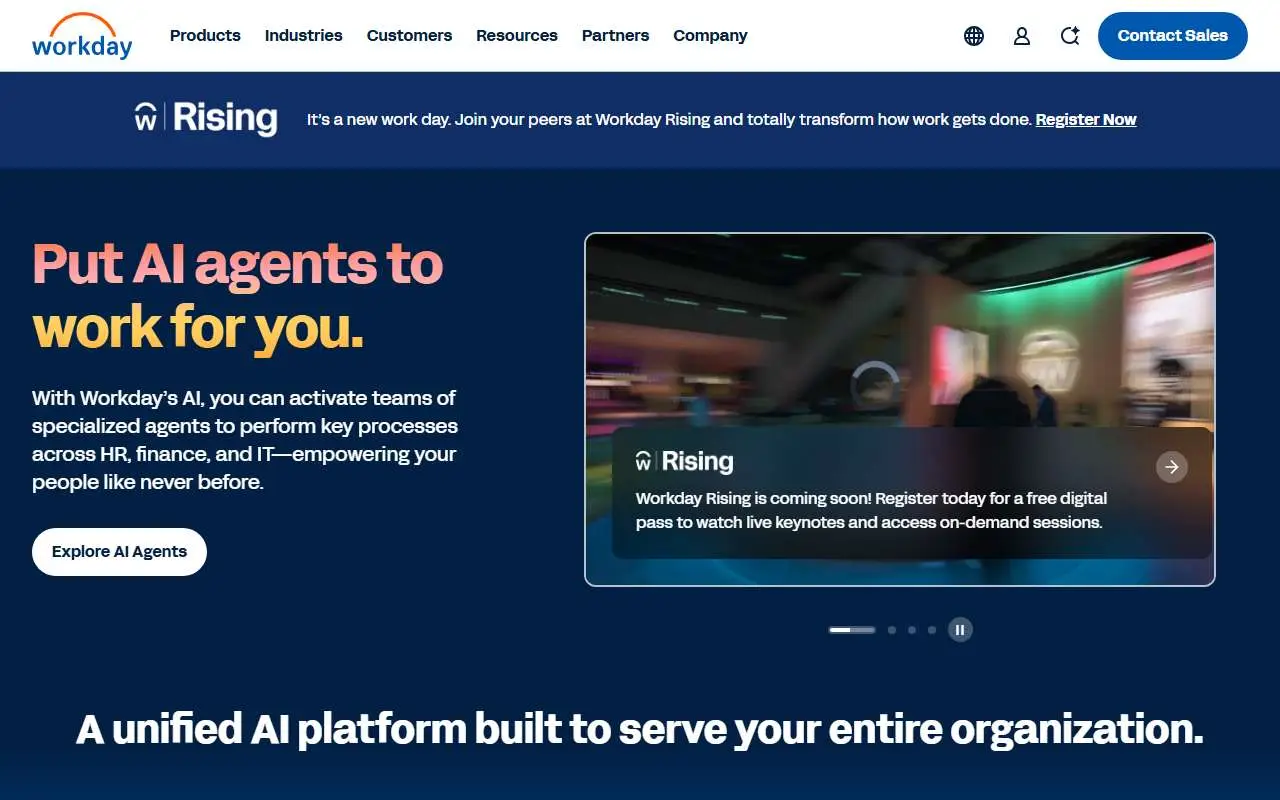The height and width of the screenshot is (800, 1280).
Task: Open the user account icon
Action: point(1022,36)
